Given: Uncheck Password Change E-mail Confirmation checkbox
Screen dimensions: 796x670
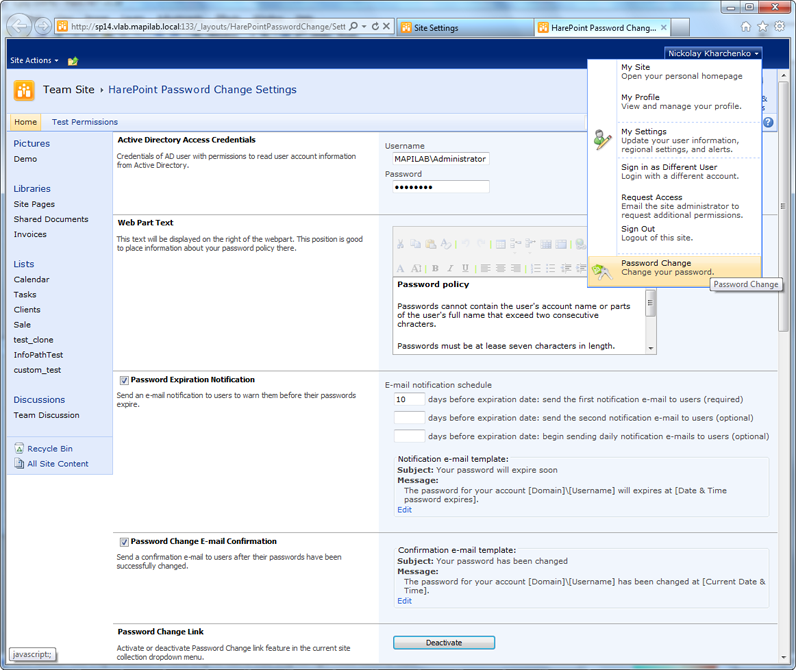Looking at the screenshot, I should (124, 542).
